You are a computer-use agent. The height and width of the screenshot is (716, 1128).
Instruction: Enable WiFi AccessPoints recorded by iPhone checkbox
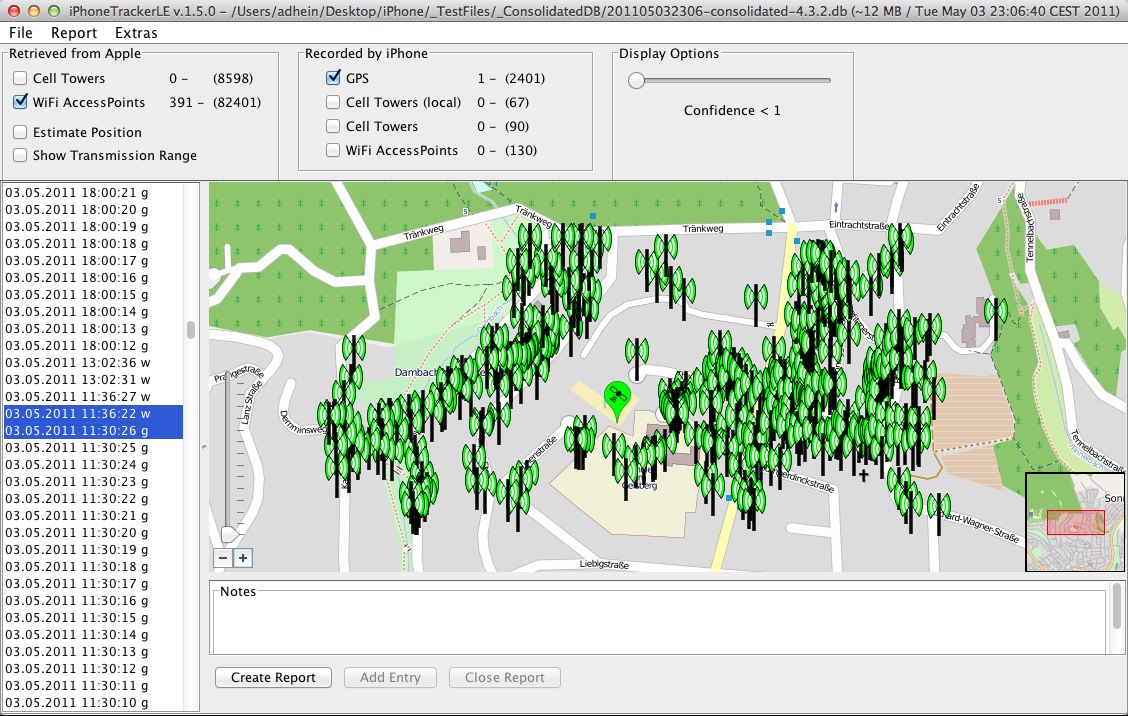tap(333, 150)
